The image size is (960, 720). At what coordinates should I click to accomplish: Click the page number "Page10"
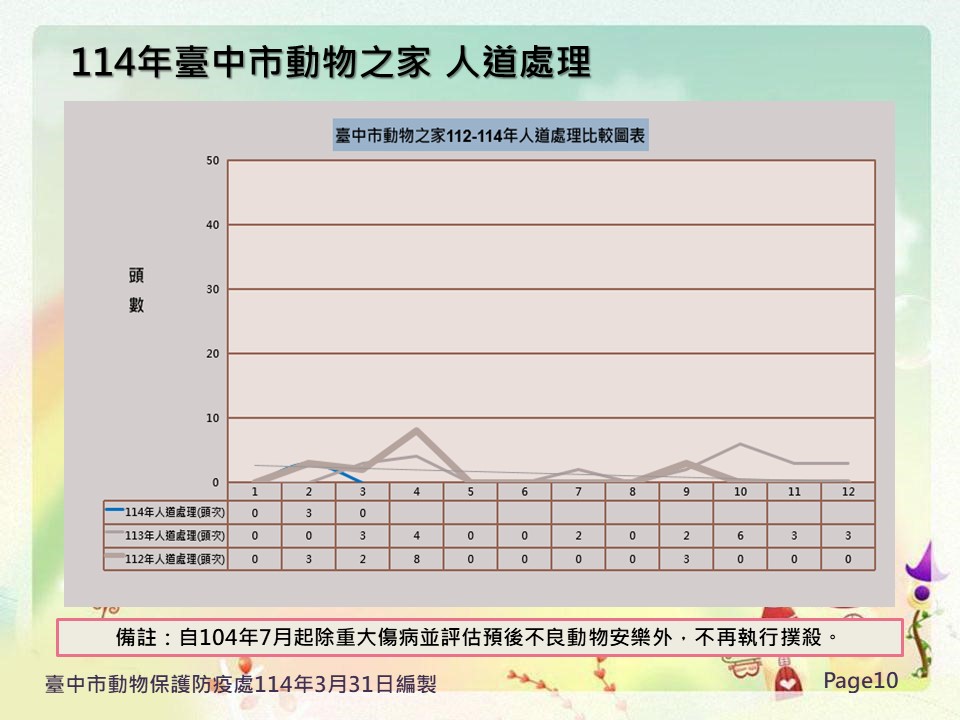[x=860, y=680]
